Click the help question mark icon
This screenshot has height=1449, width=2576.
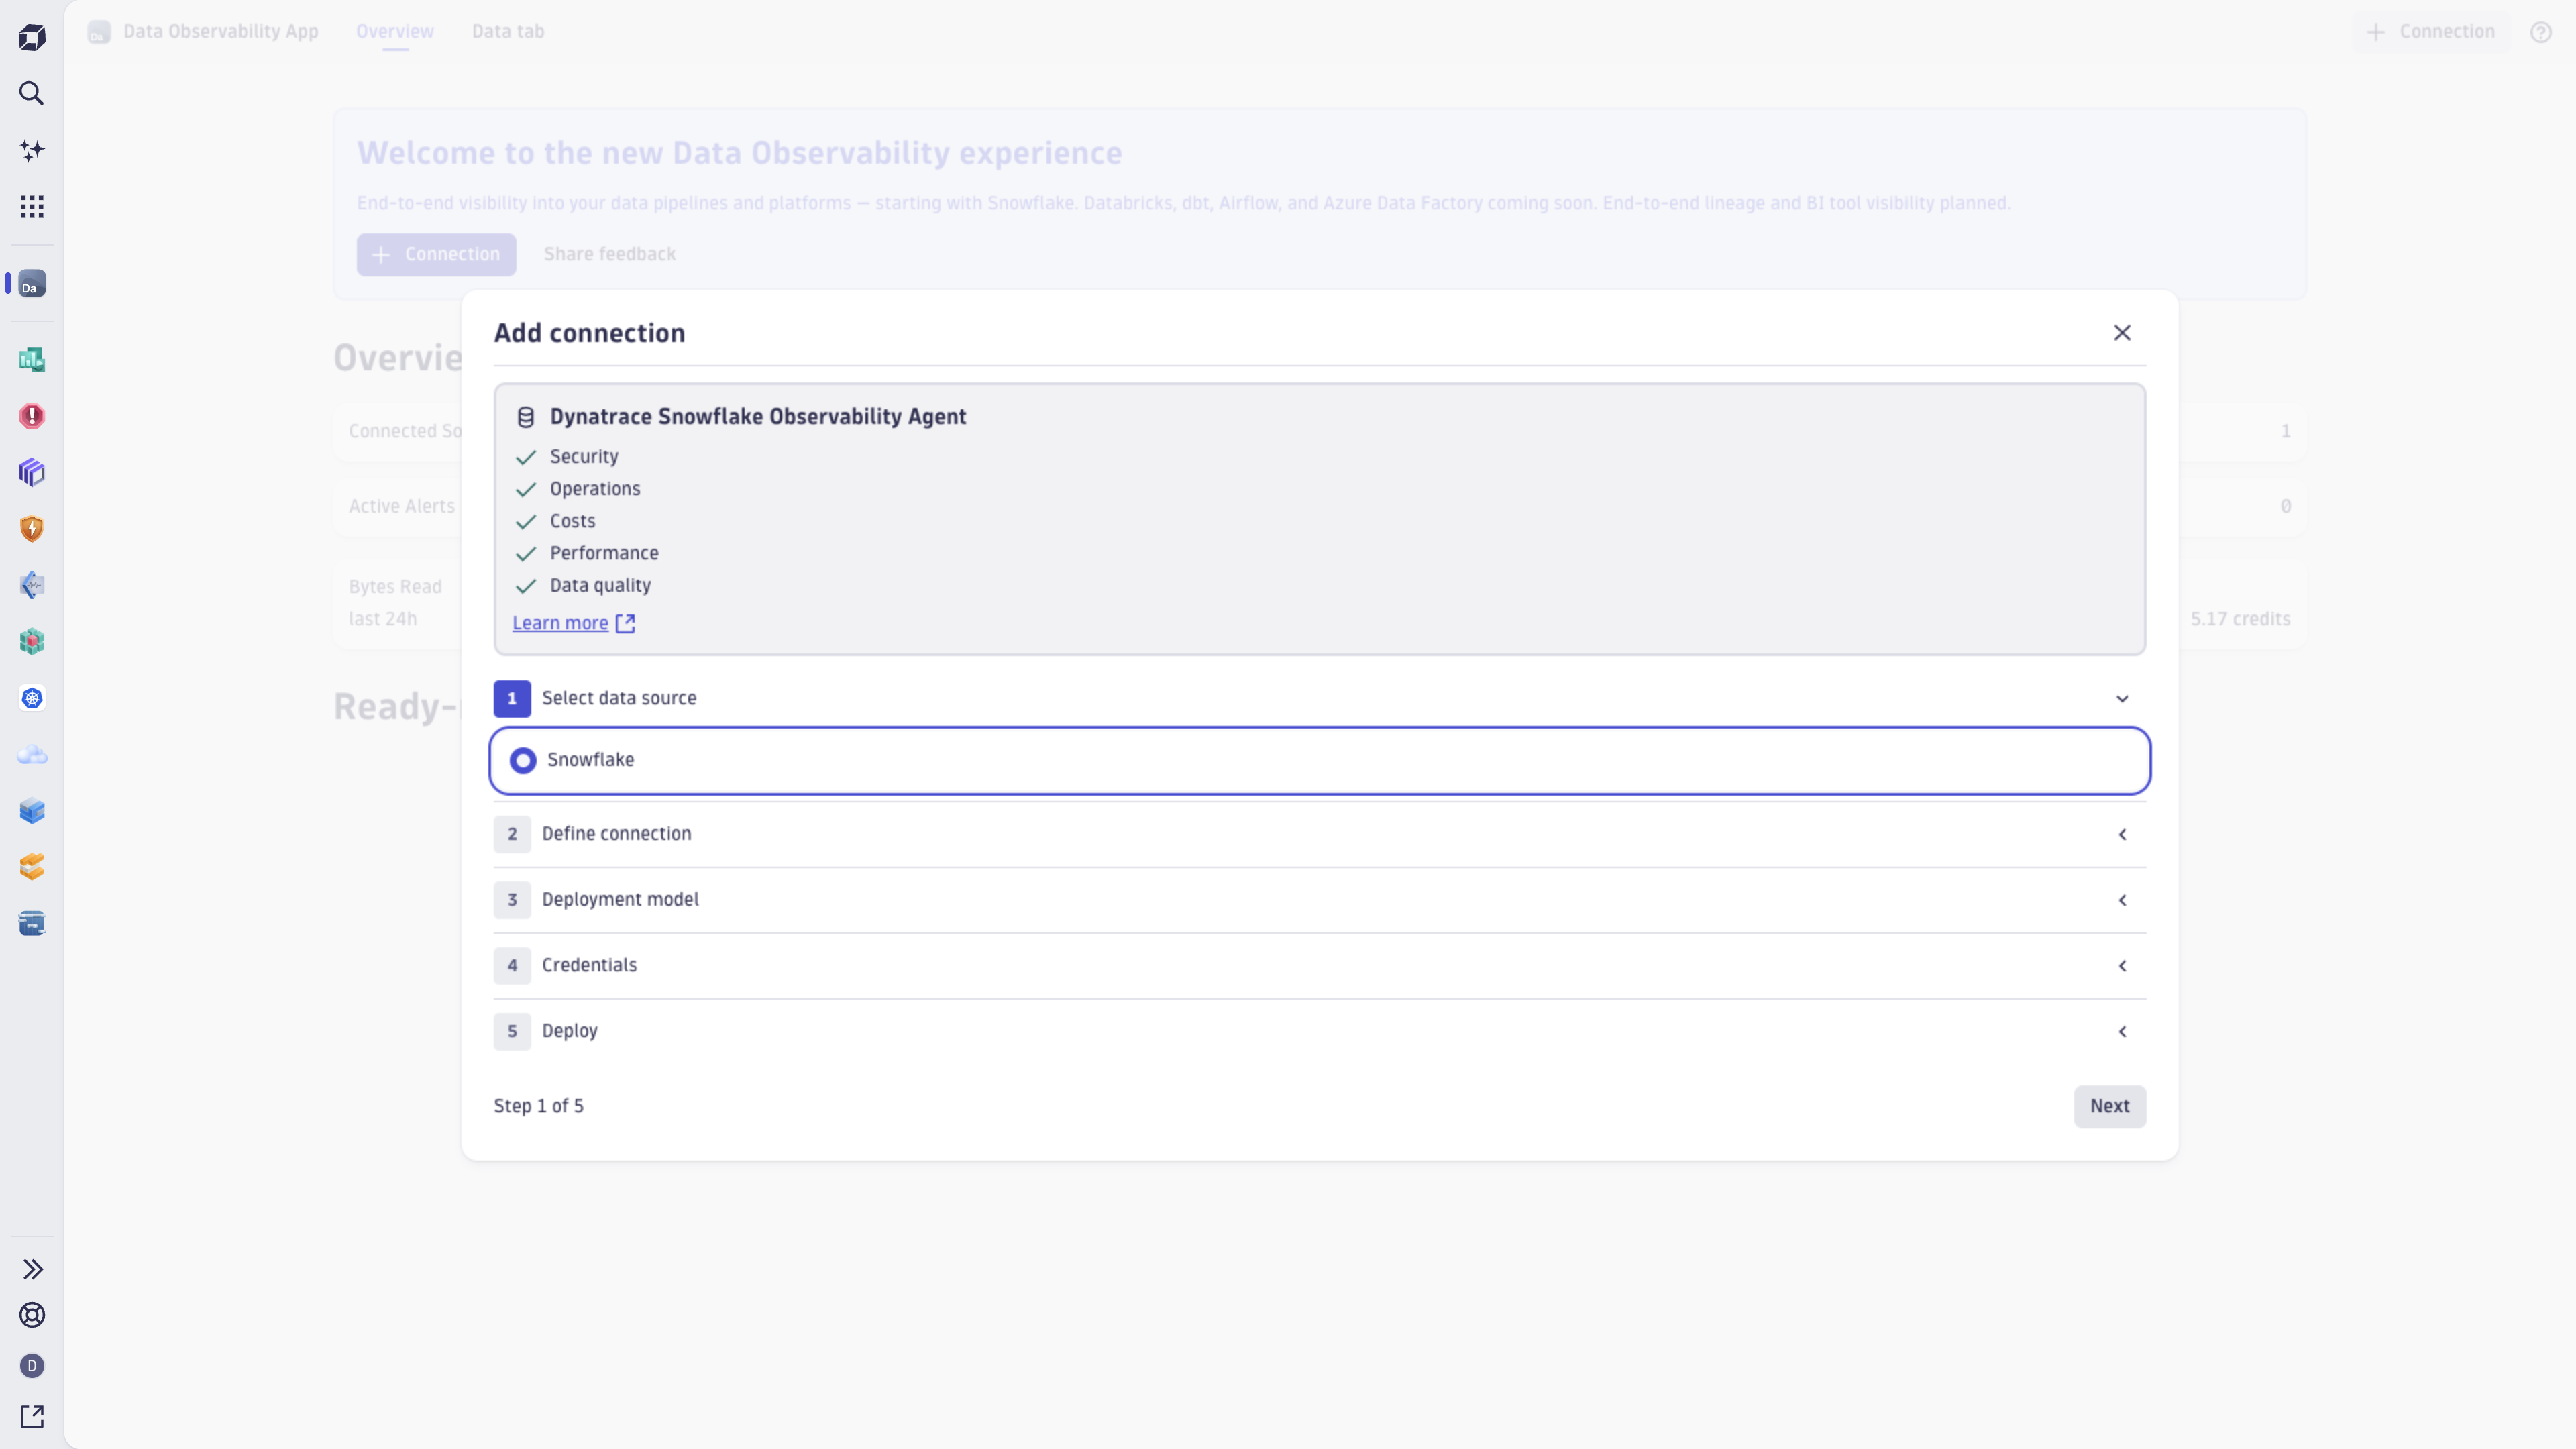(2541, 32)
